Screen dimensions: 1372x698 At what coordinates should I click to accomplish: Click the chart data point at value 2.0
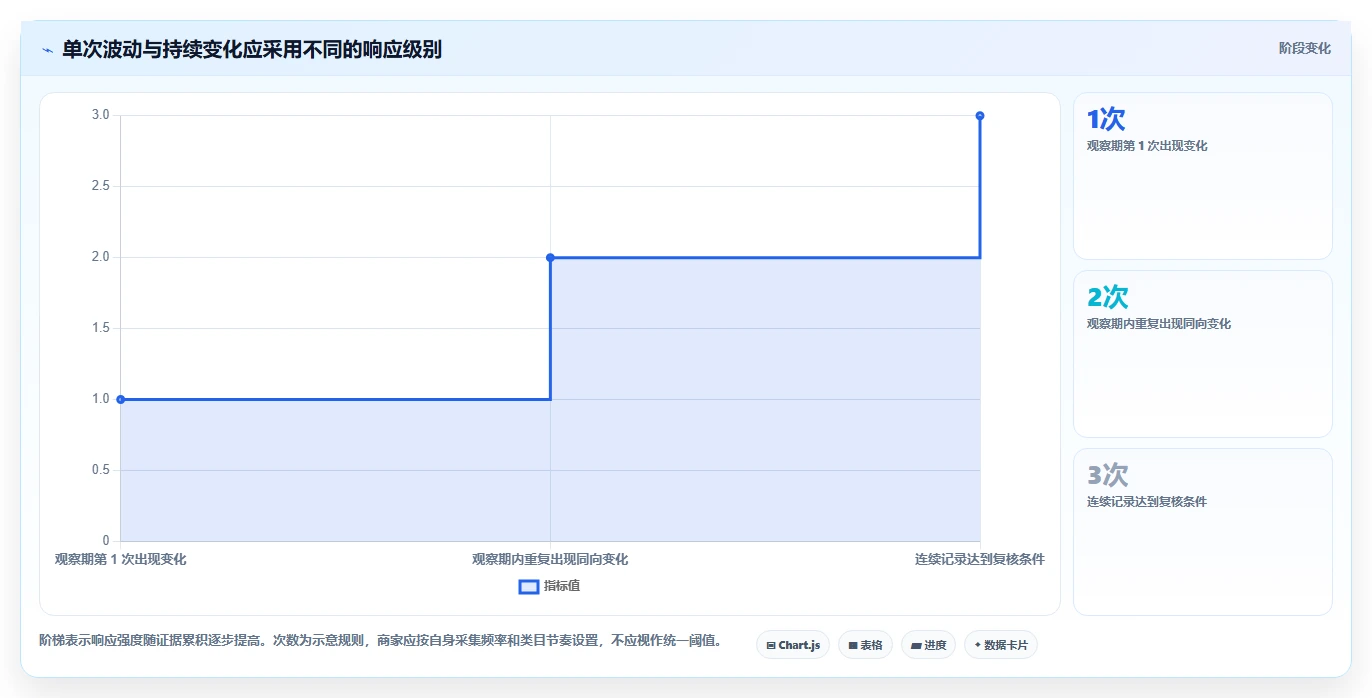click(550, 257)
